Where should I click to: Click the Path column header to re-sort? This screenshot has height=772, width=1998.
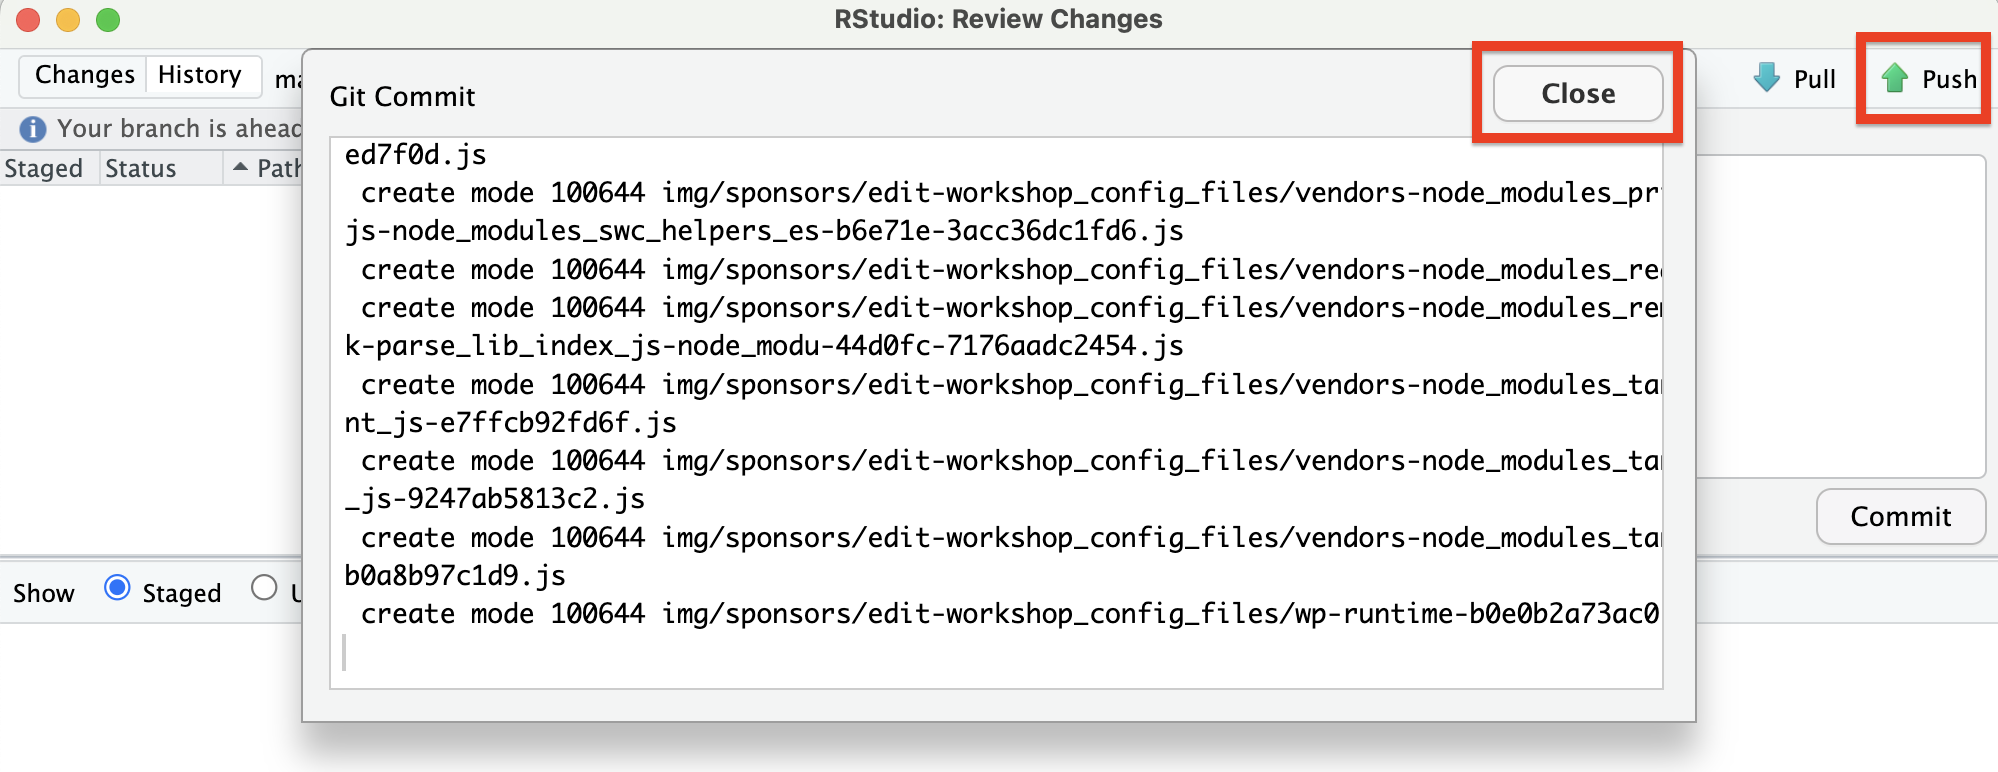pos(277,167)
